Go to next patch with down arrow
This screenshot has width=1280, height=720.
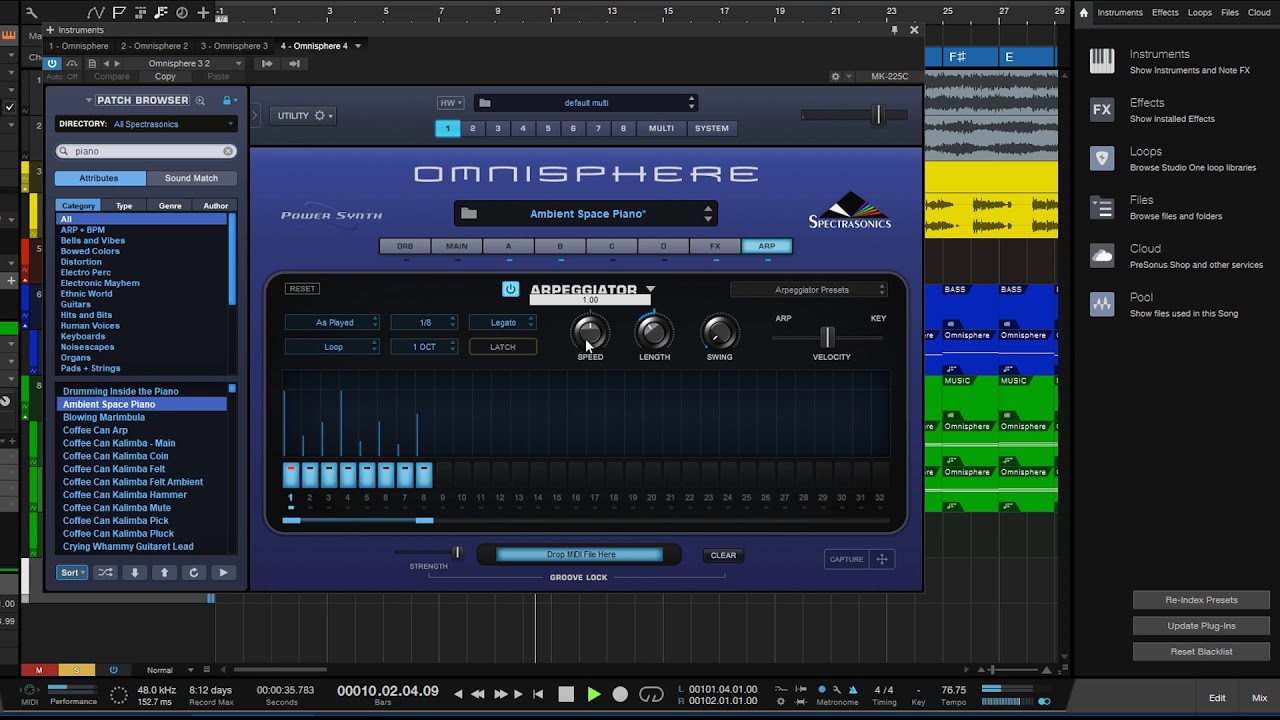(x=134, y=573)
